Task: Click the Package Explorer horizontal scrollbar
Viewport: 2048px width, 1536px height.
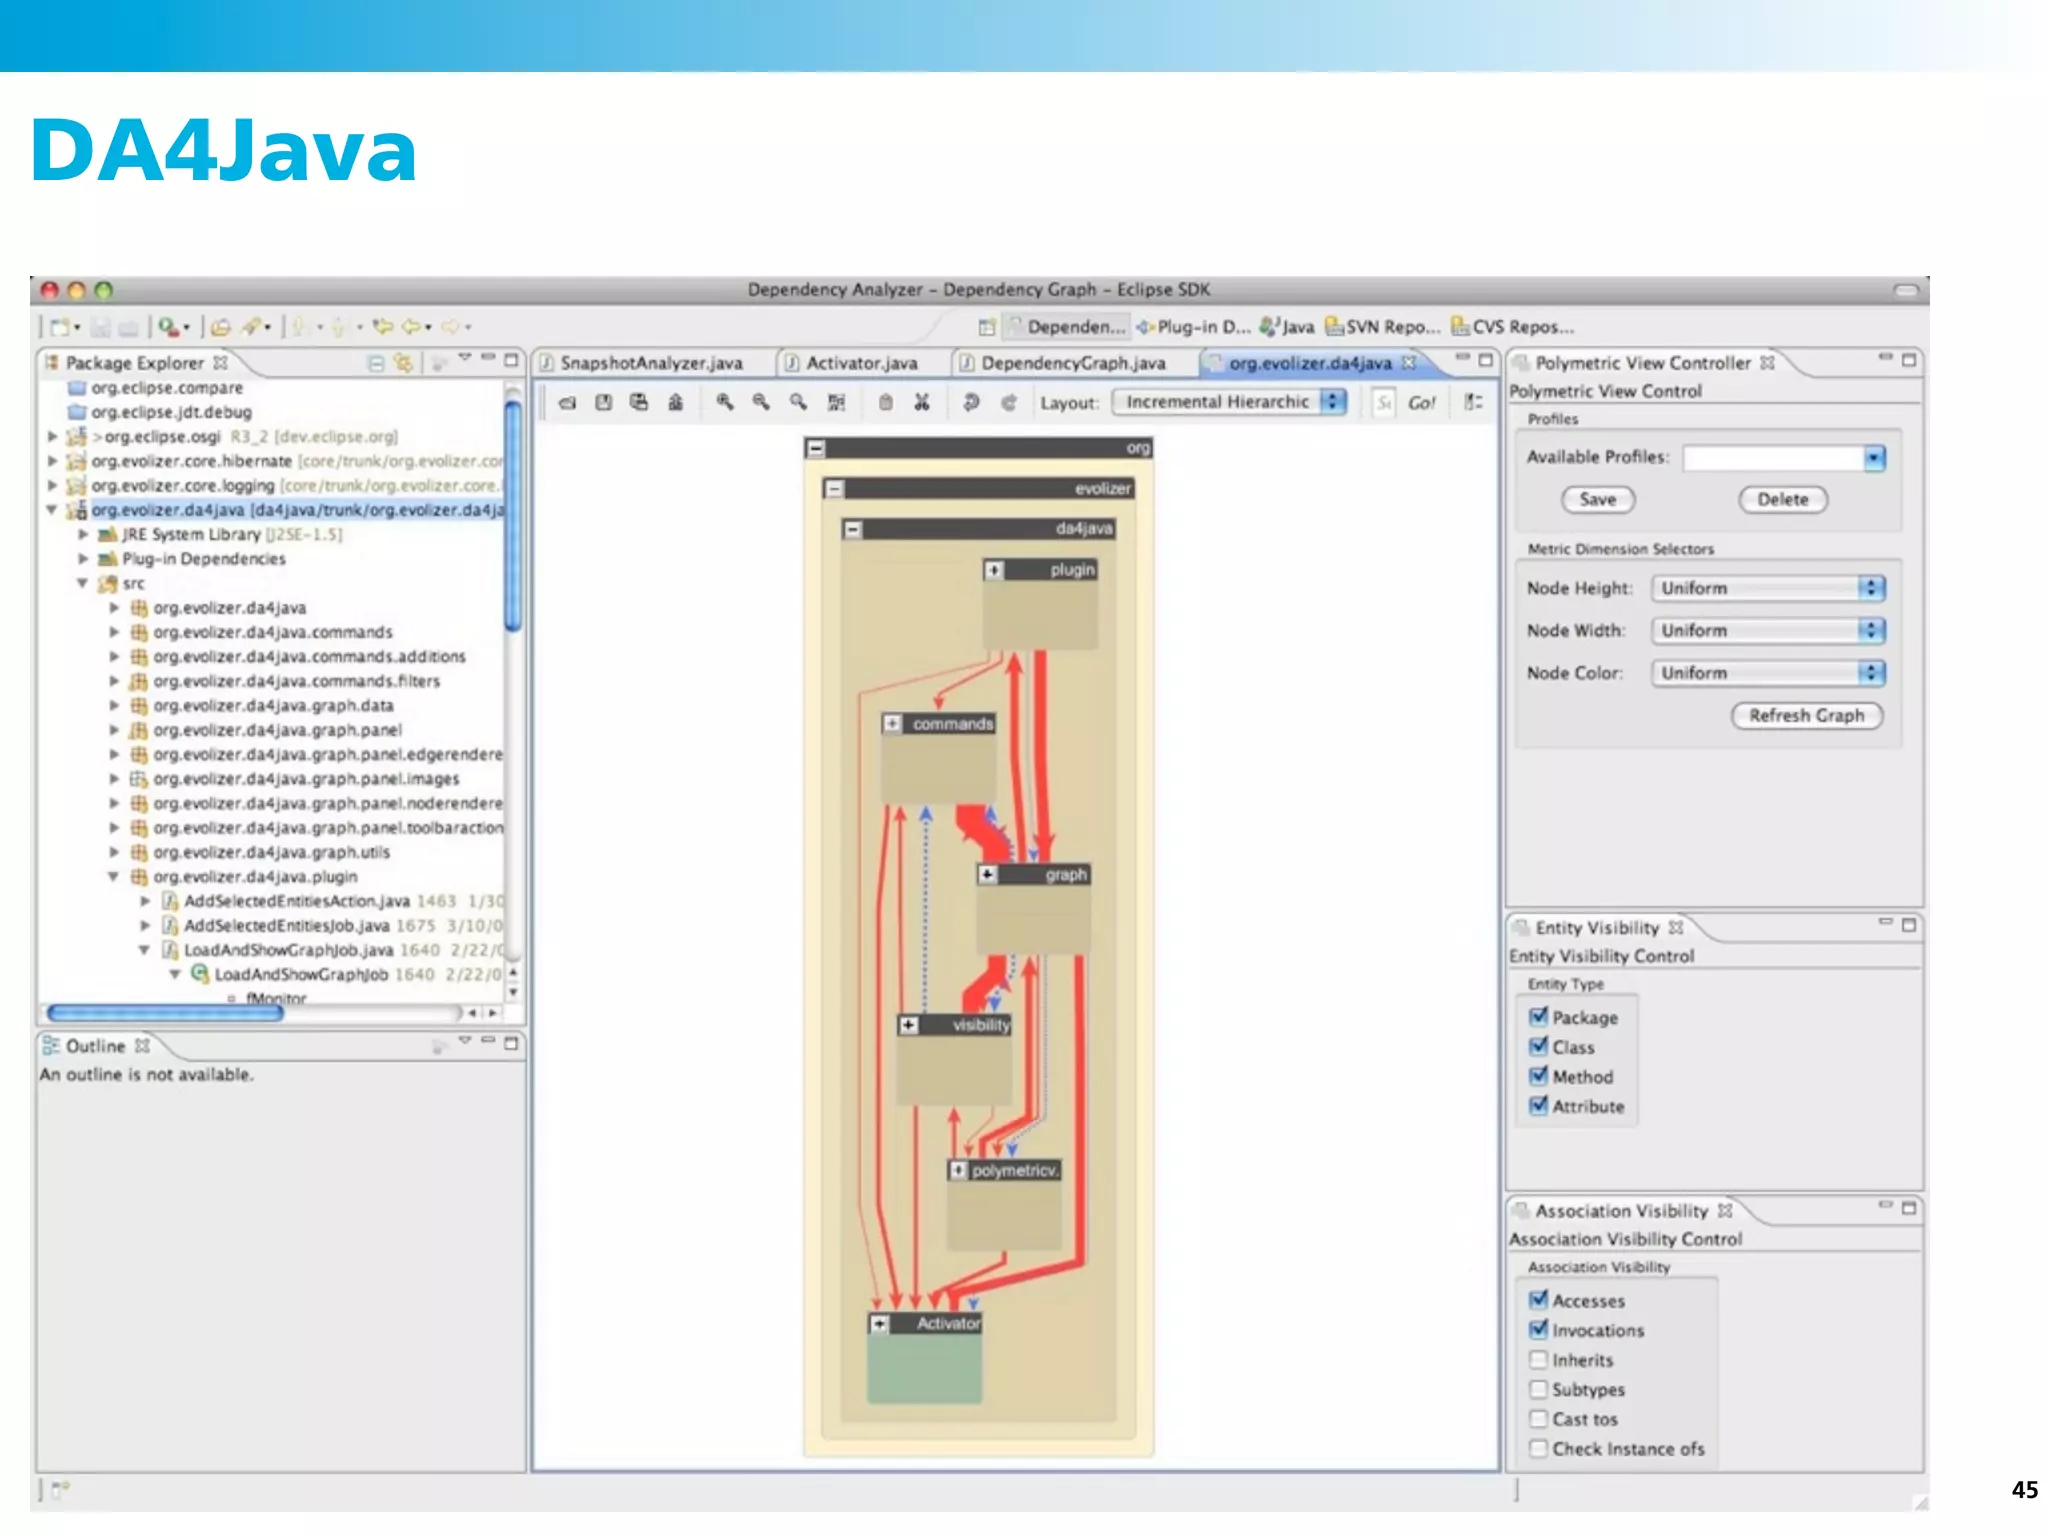Action: tap(166, 1013)
